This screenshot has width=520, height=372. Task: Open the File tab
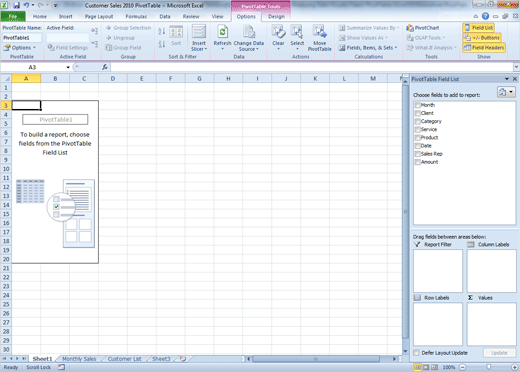click(13, 16)
